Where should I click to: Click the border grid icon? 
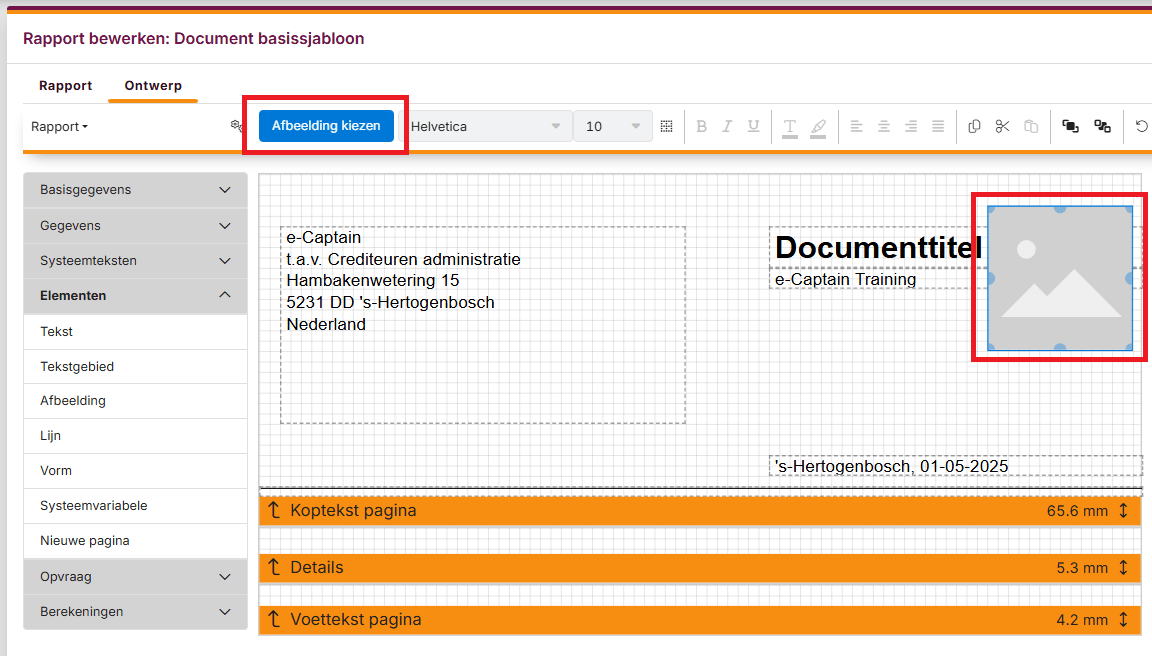pyautogui.click(x=666, y=126)
